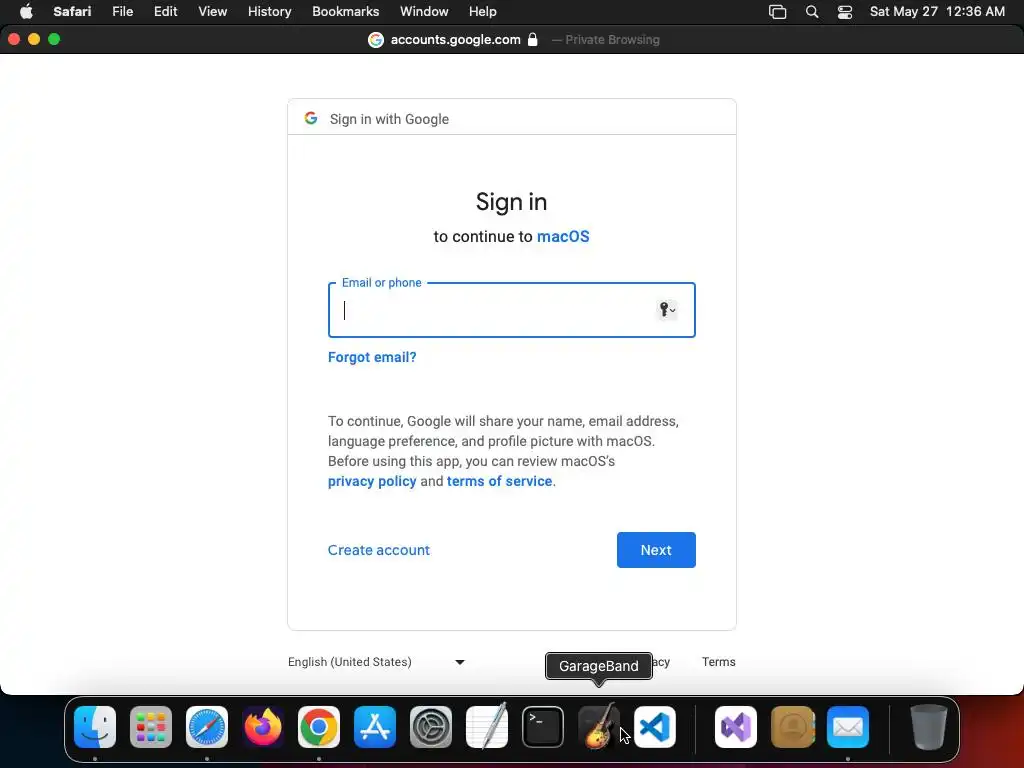The height and width of the screenshot is (768, 1024).
Task: Click the Google favicon in address bar
Action: [376, 40]
